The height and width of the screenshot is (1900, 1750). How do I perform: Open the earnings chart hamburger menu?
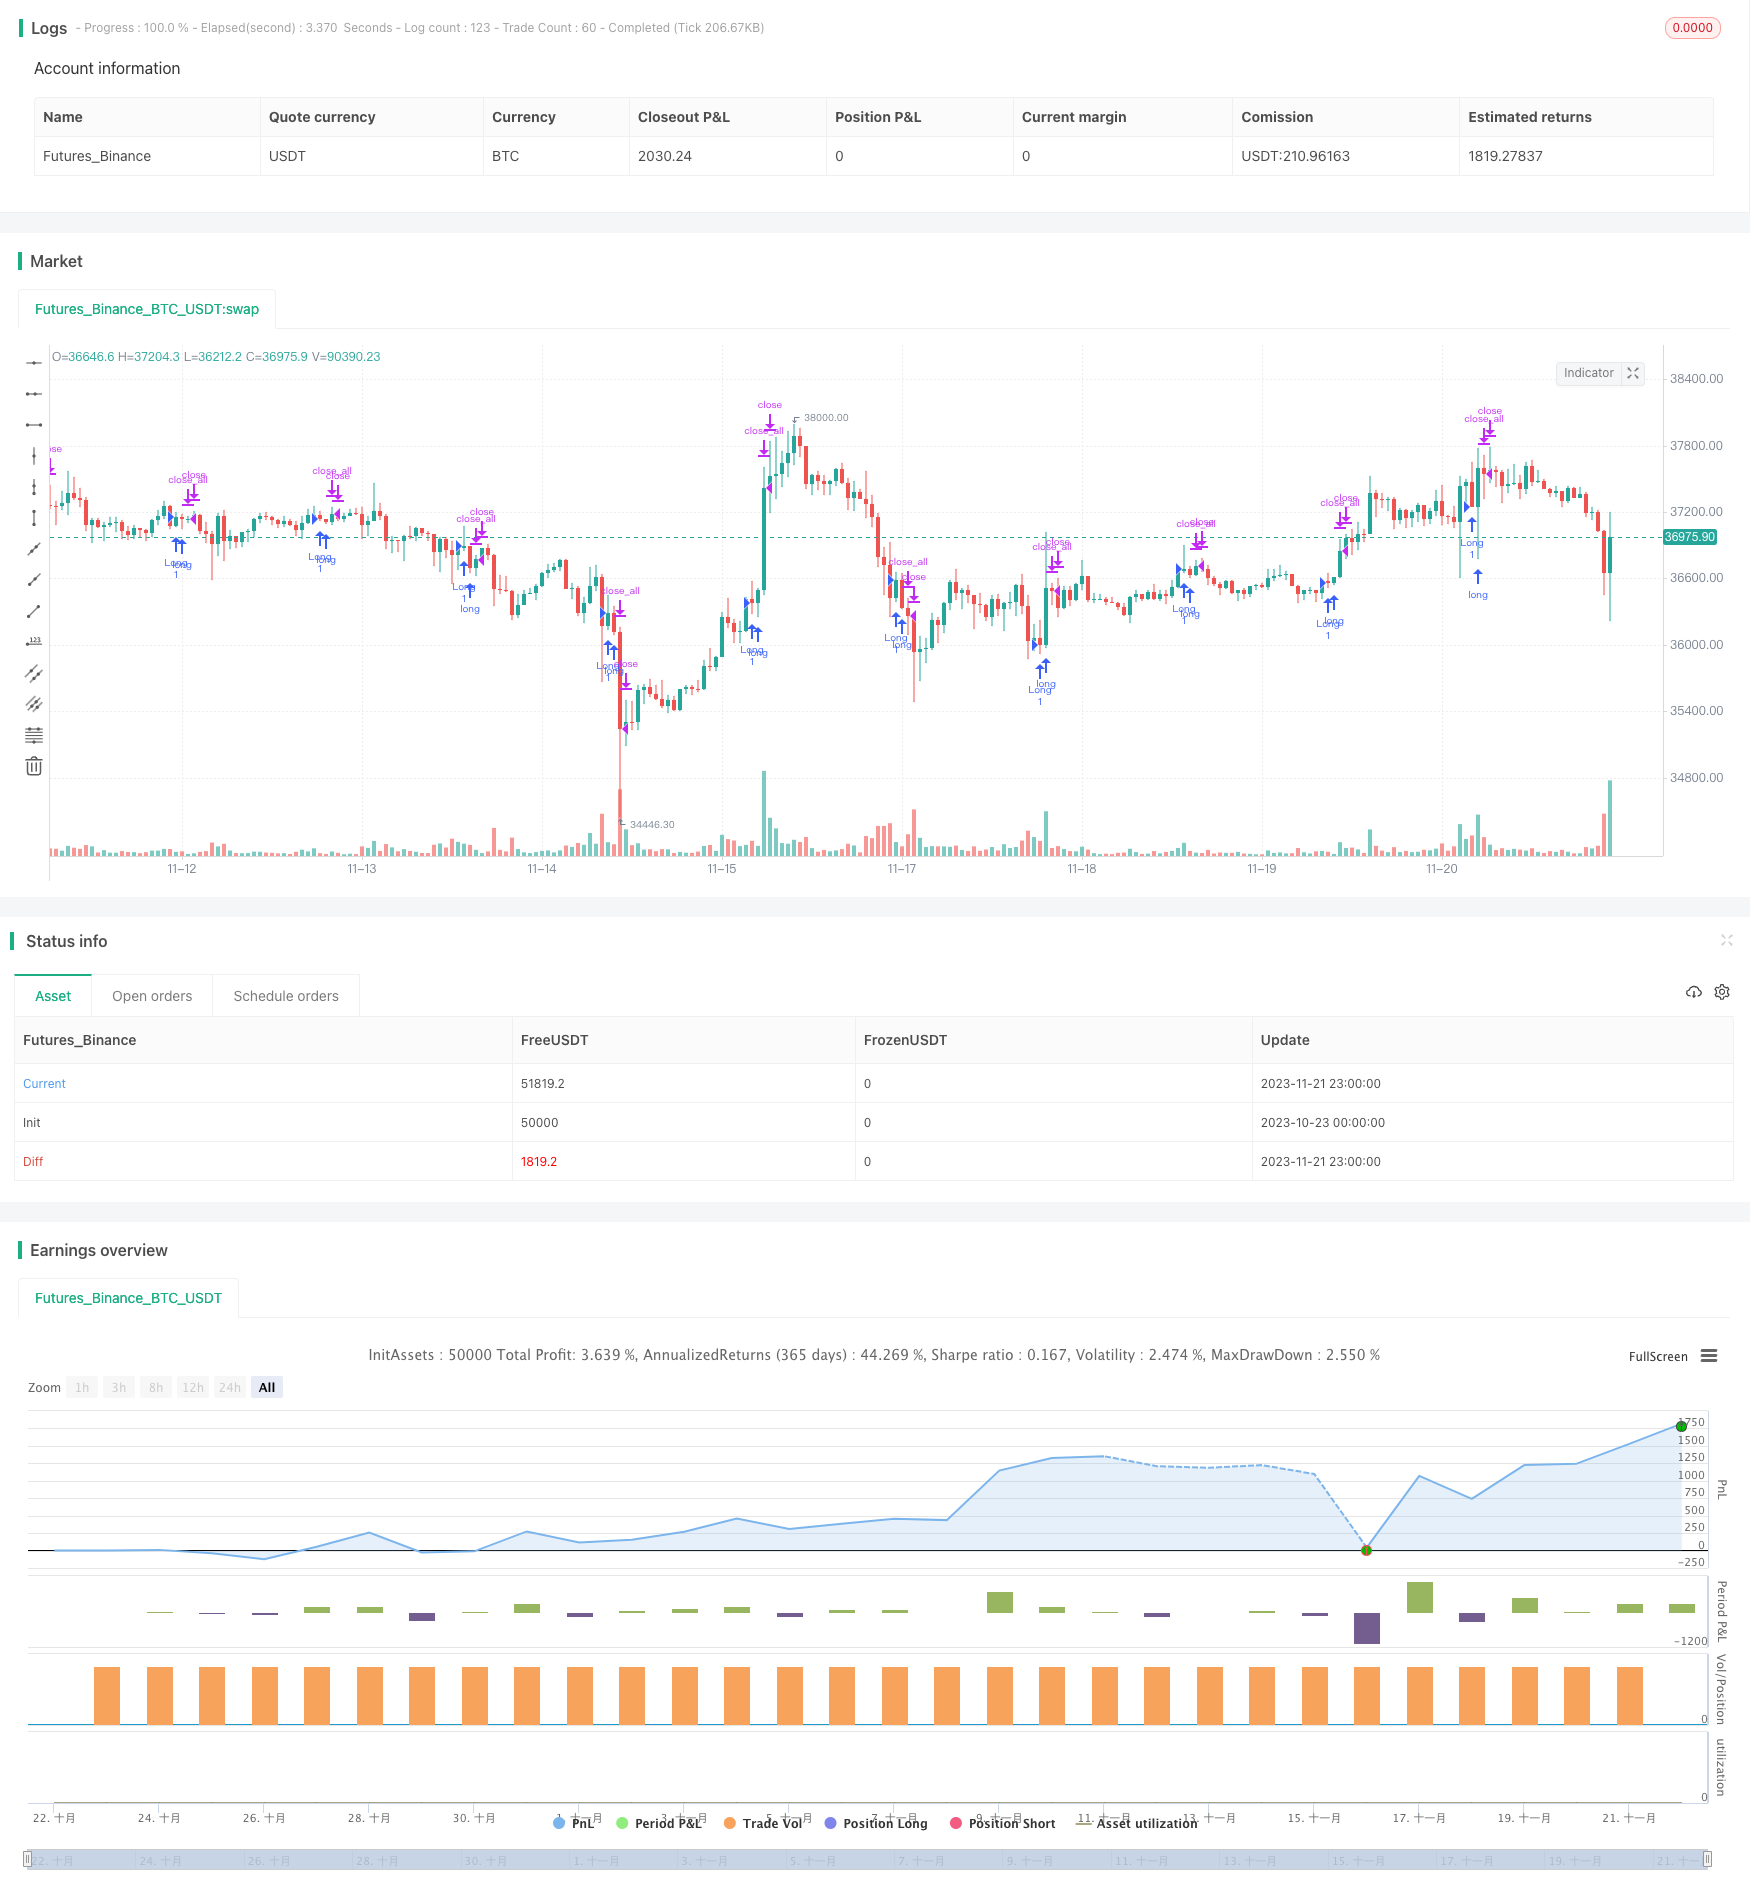click(x=1711, y=1356)
